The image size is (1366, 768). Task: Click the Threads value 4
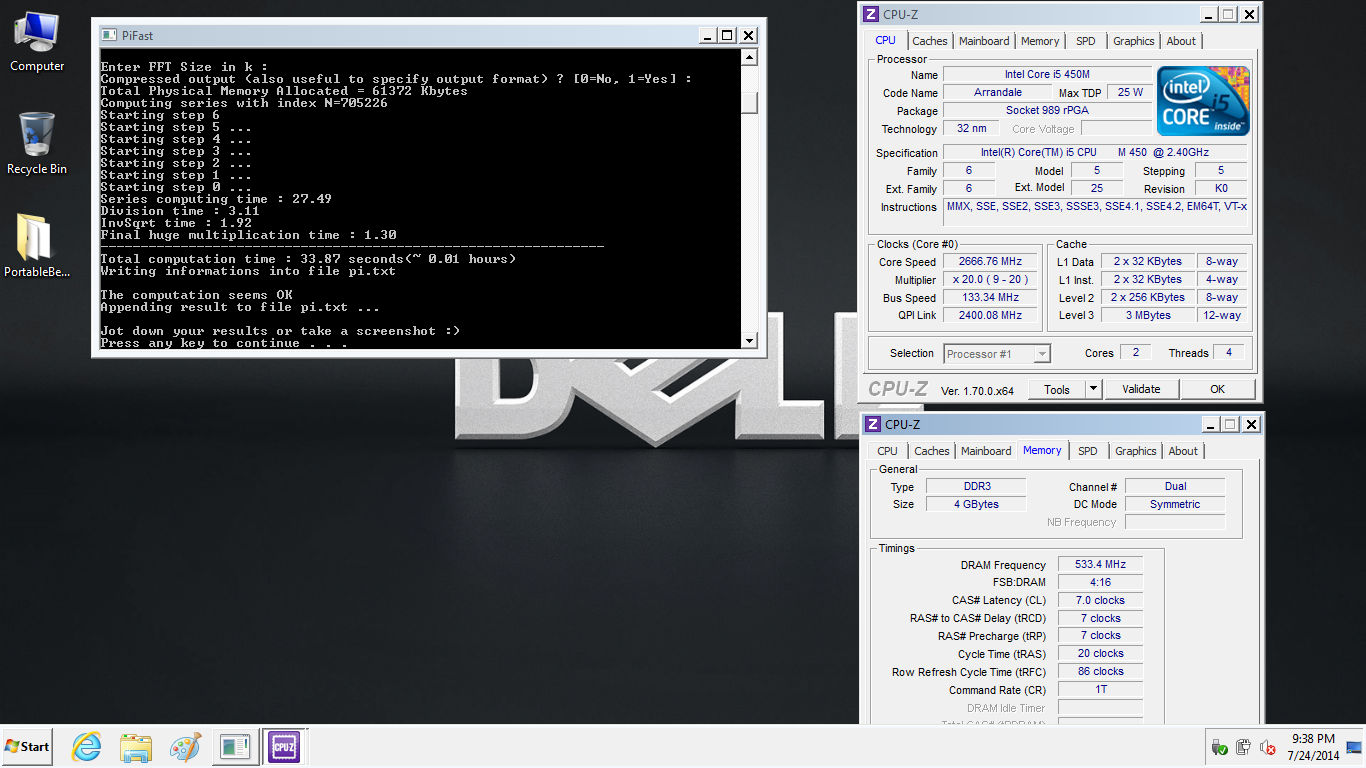coord(1229,352)
